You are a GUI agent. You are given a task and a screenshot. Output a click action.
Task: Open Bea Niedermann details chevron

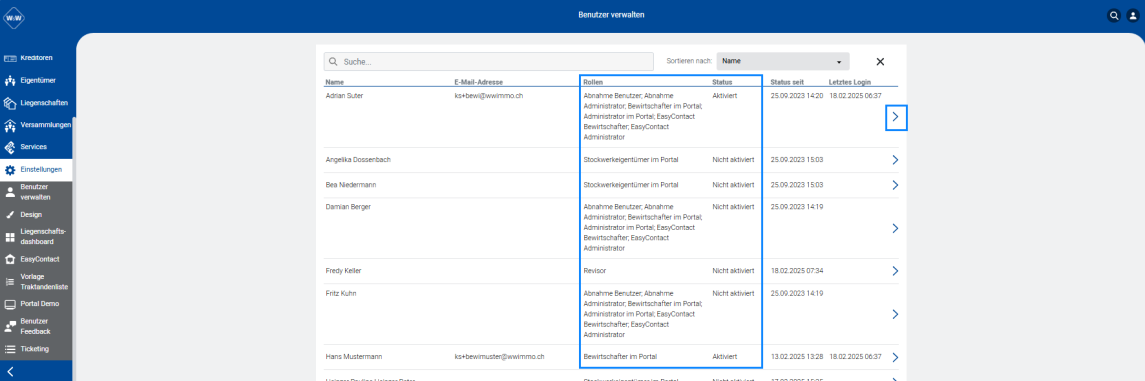pyautogui.click(x=895, y=185)
